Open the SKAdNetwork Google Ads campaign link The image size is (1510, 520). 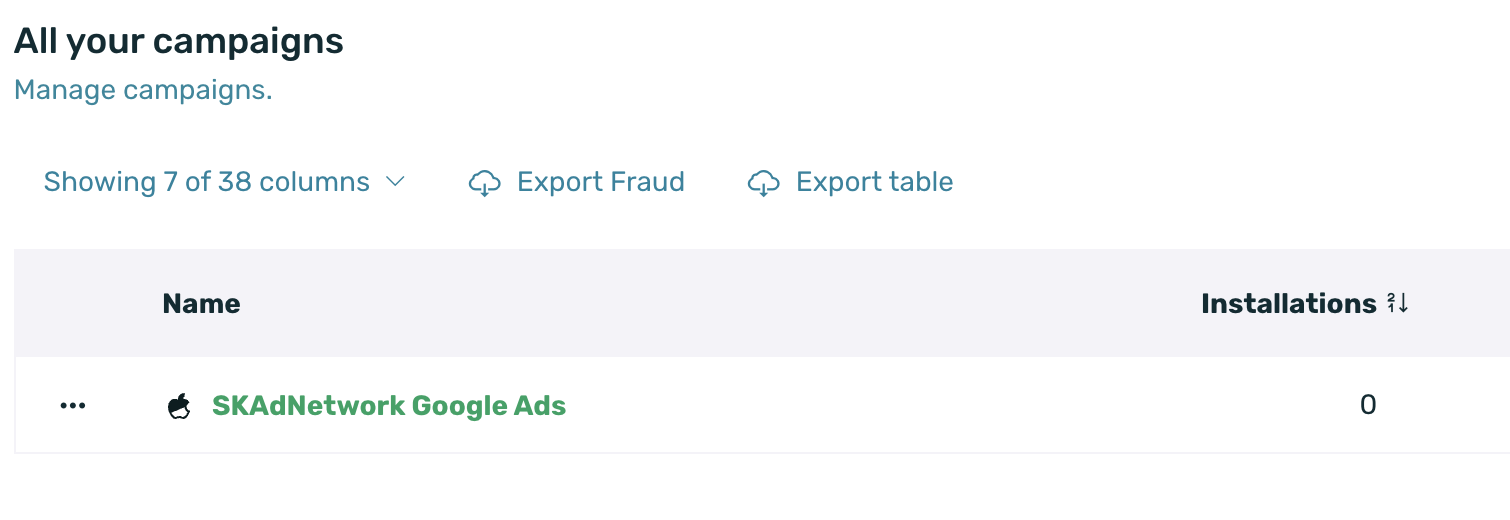(389, 405)
